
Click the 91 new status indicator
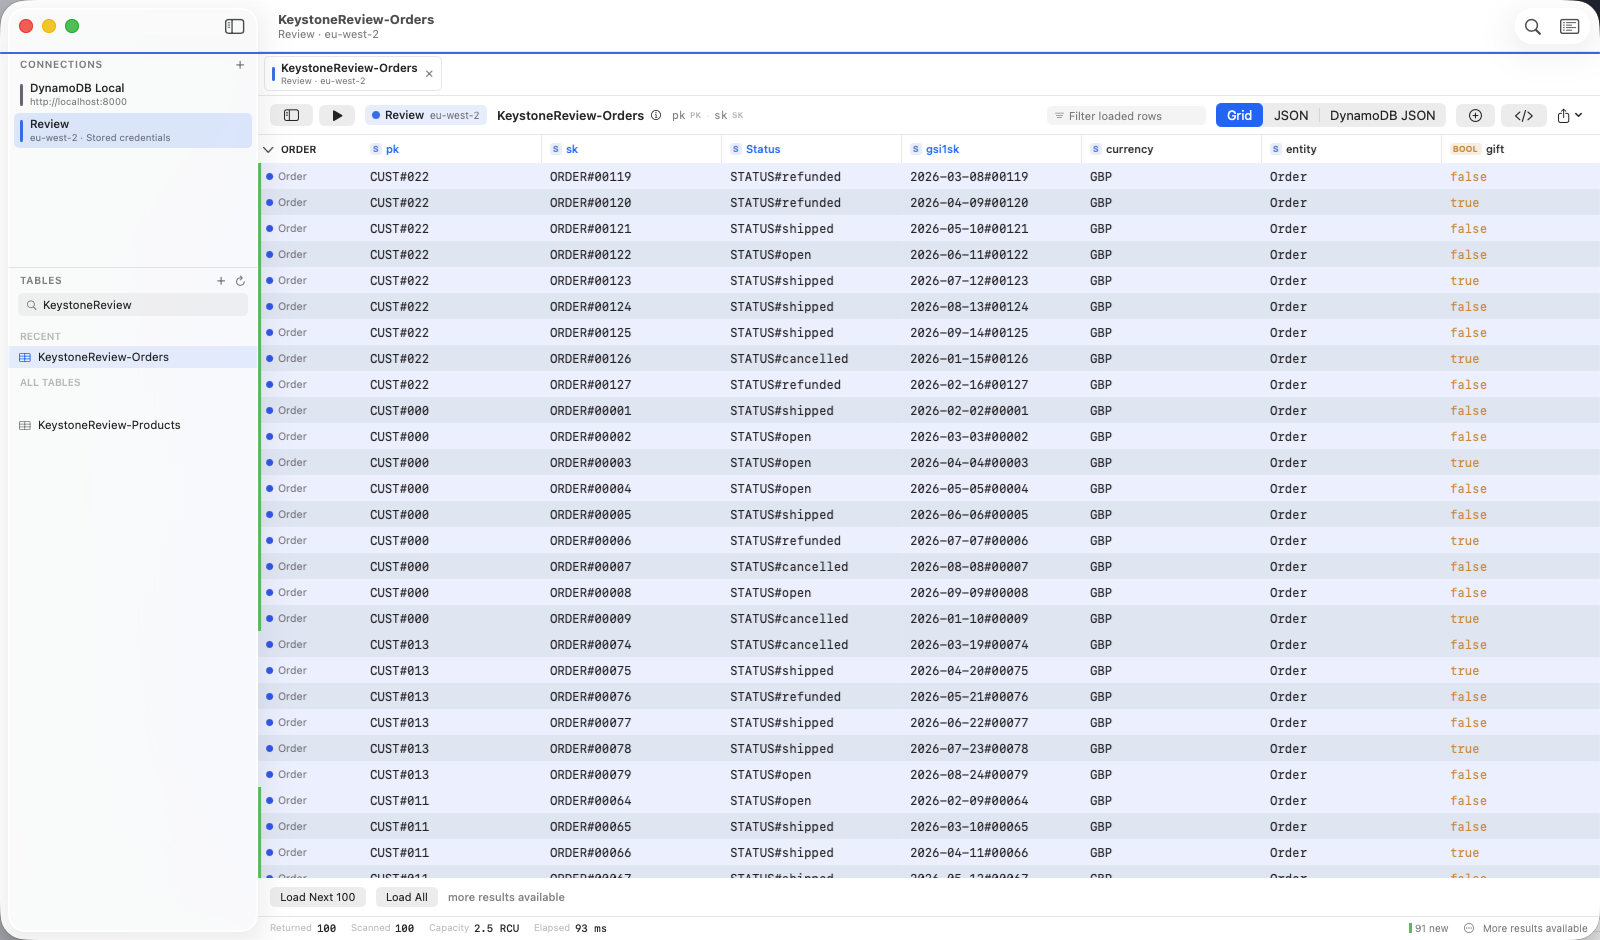click(1429, 928)
